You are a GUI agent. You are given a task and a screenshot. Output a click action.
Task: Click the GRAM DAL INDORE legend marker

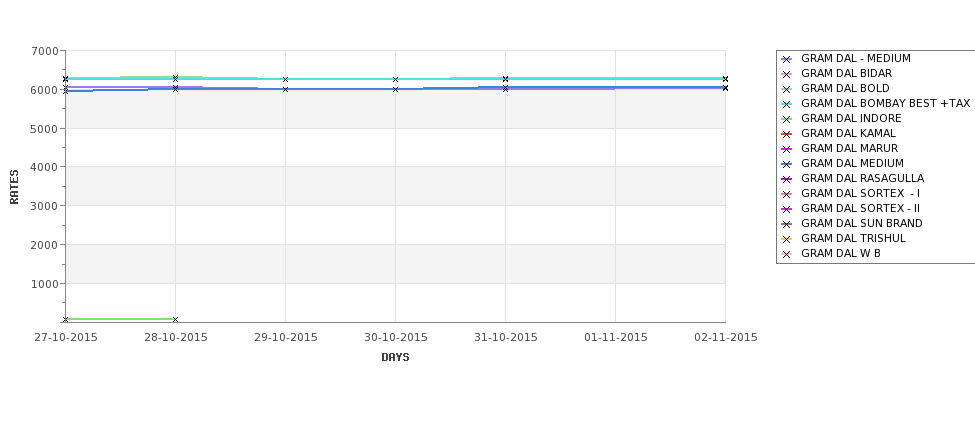786,119
